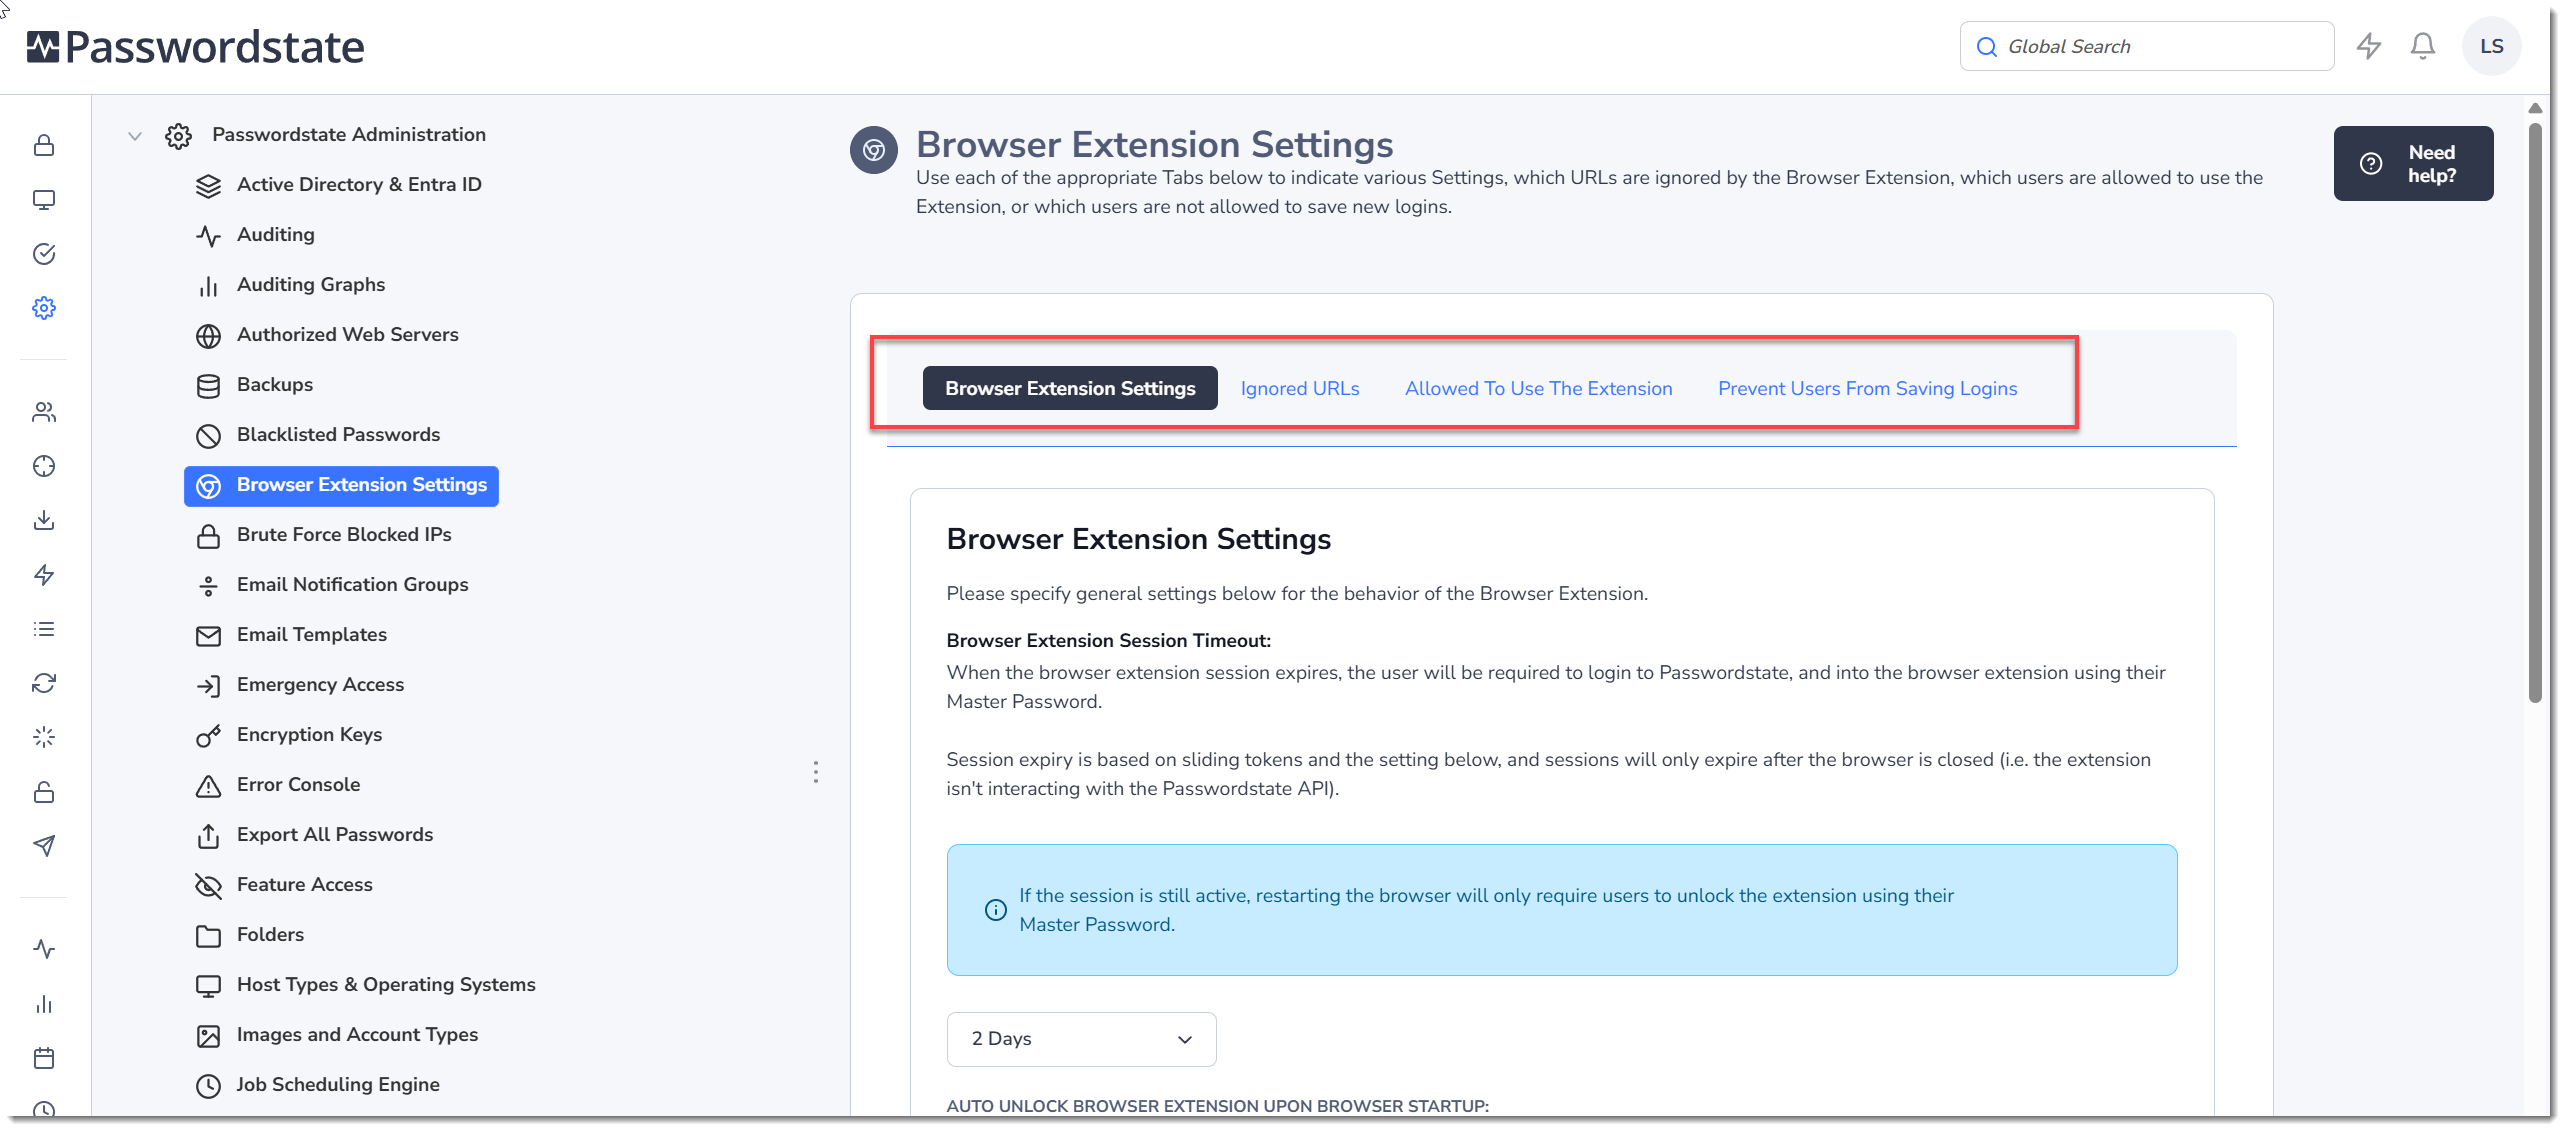Open Prevent Users From Saving Logins tab
Screen dimensions: 2565x1131
tap(1867, 388)
